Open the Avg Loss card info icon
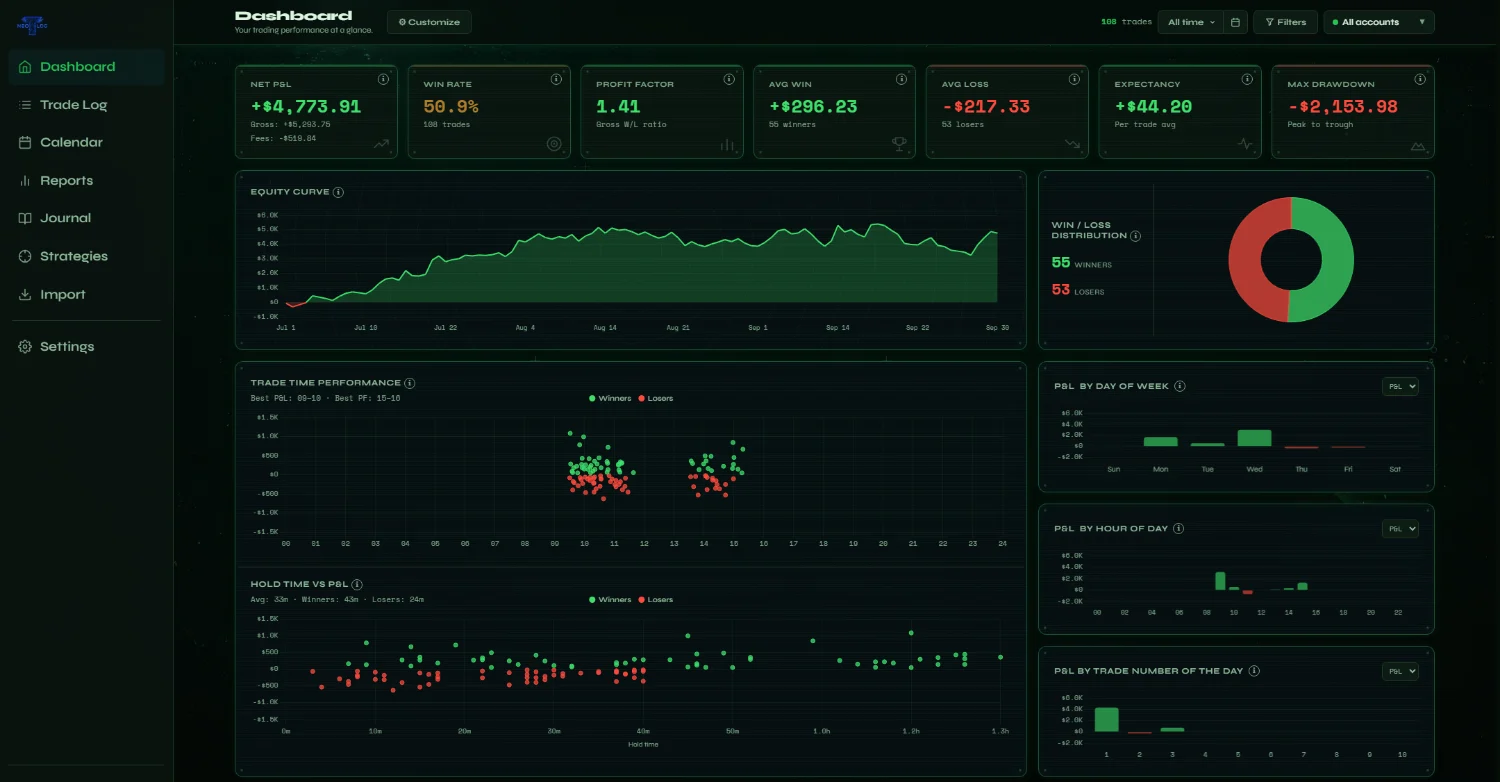1500x782 pixels. click(x=1074, y=79)
